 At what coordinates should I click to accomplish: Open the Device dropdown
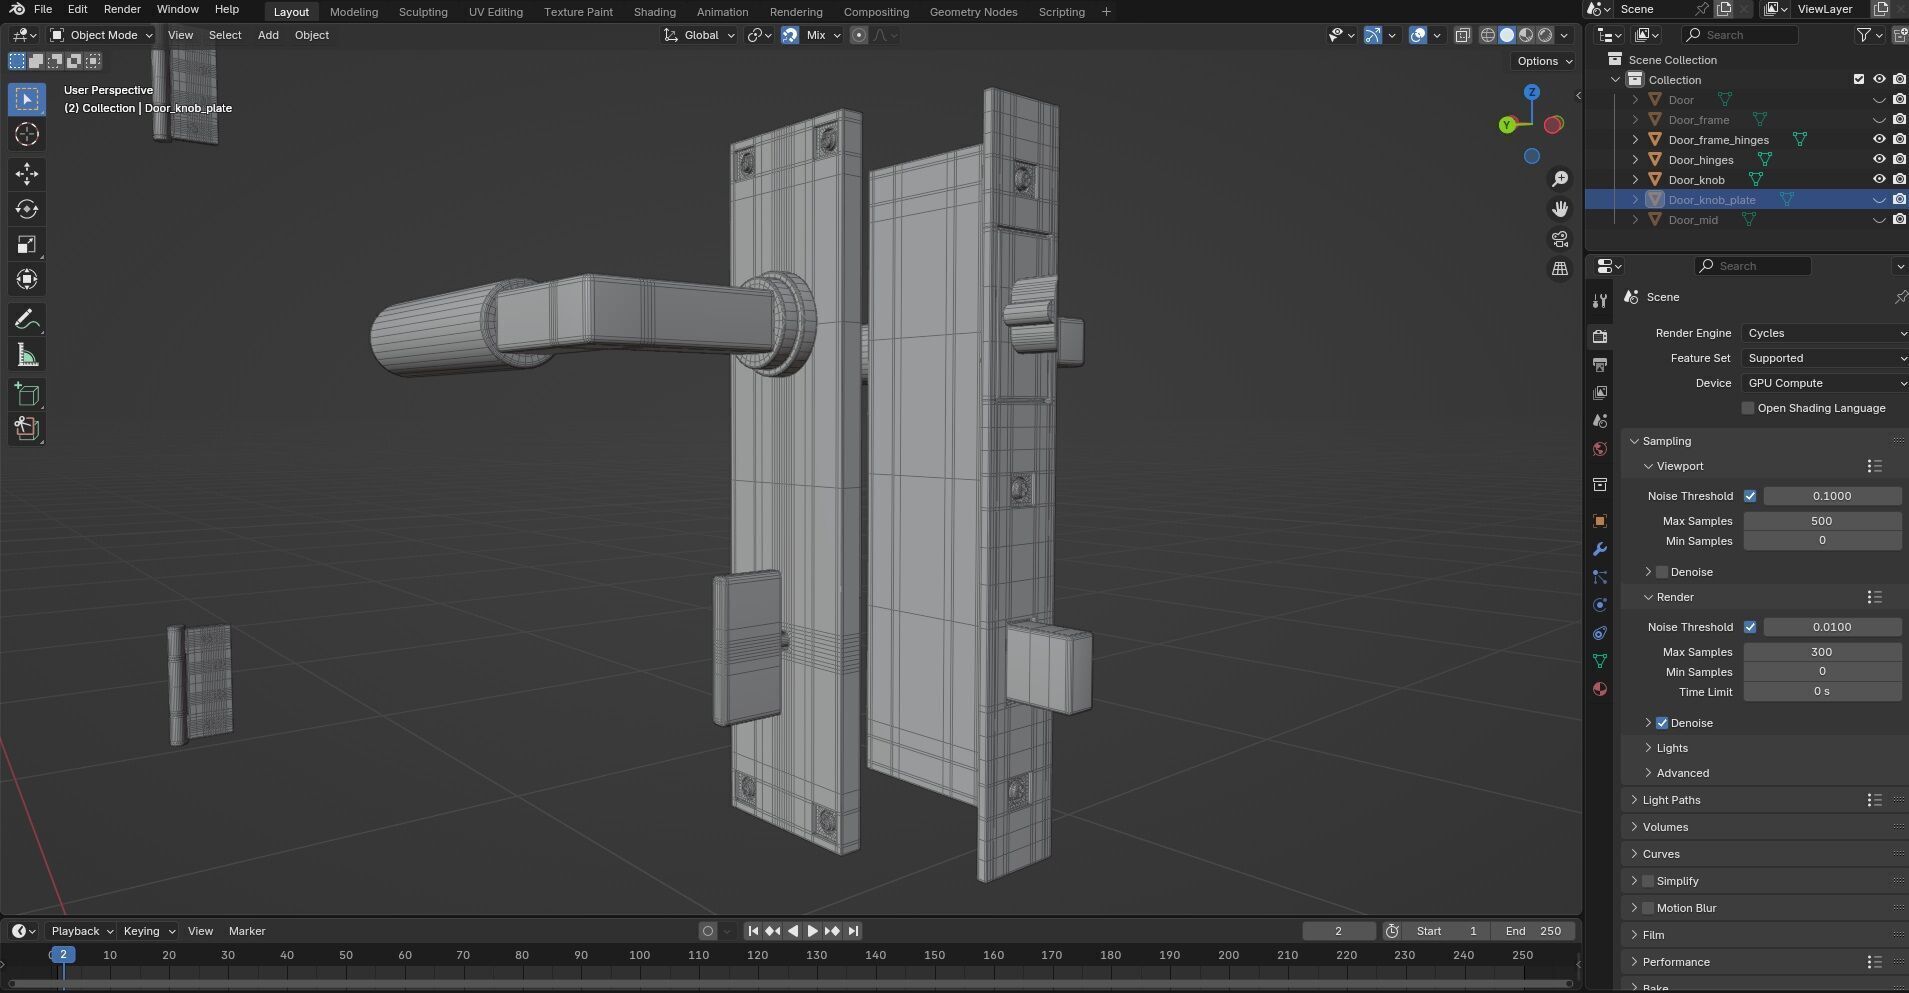click(1824, 383)
